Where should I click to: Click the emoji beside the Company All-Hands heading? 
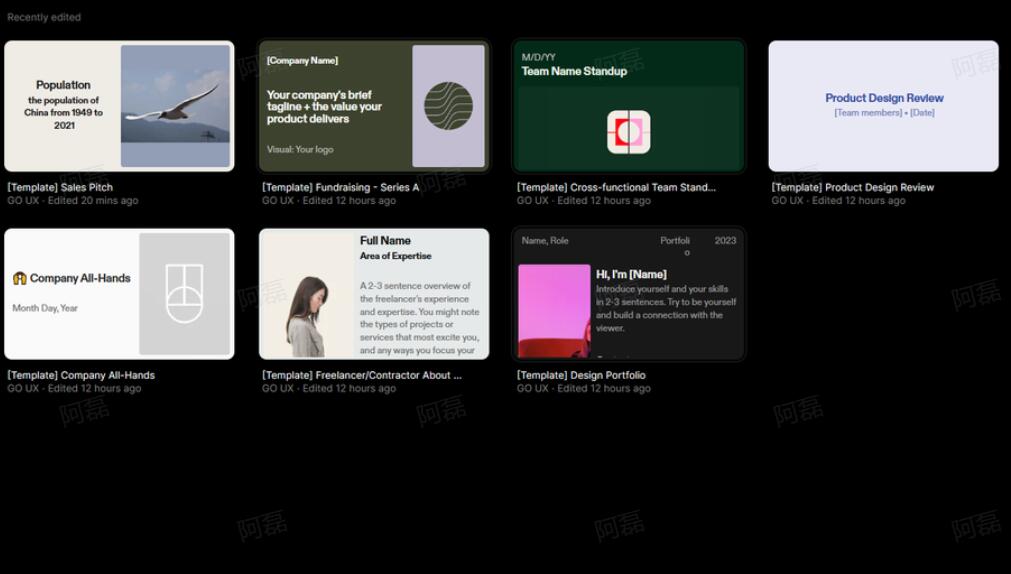coord(19,278)
